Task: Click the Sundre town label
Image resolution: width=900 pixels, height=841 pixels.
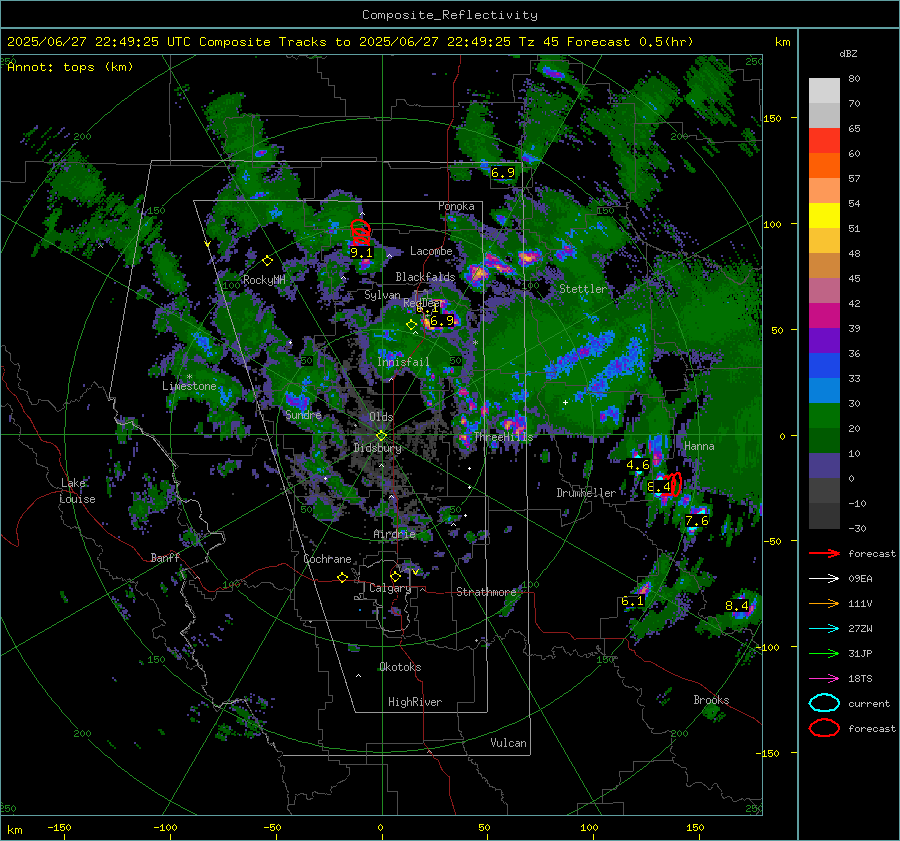Action: (304, 415)
